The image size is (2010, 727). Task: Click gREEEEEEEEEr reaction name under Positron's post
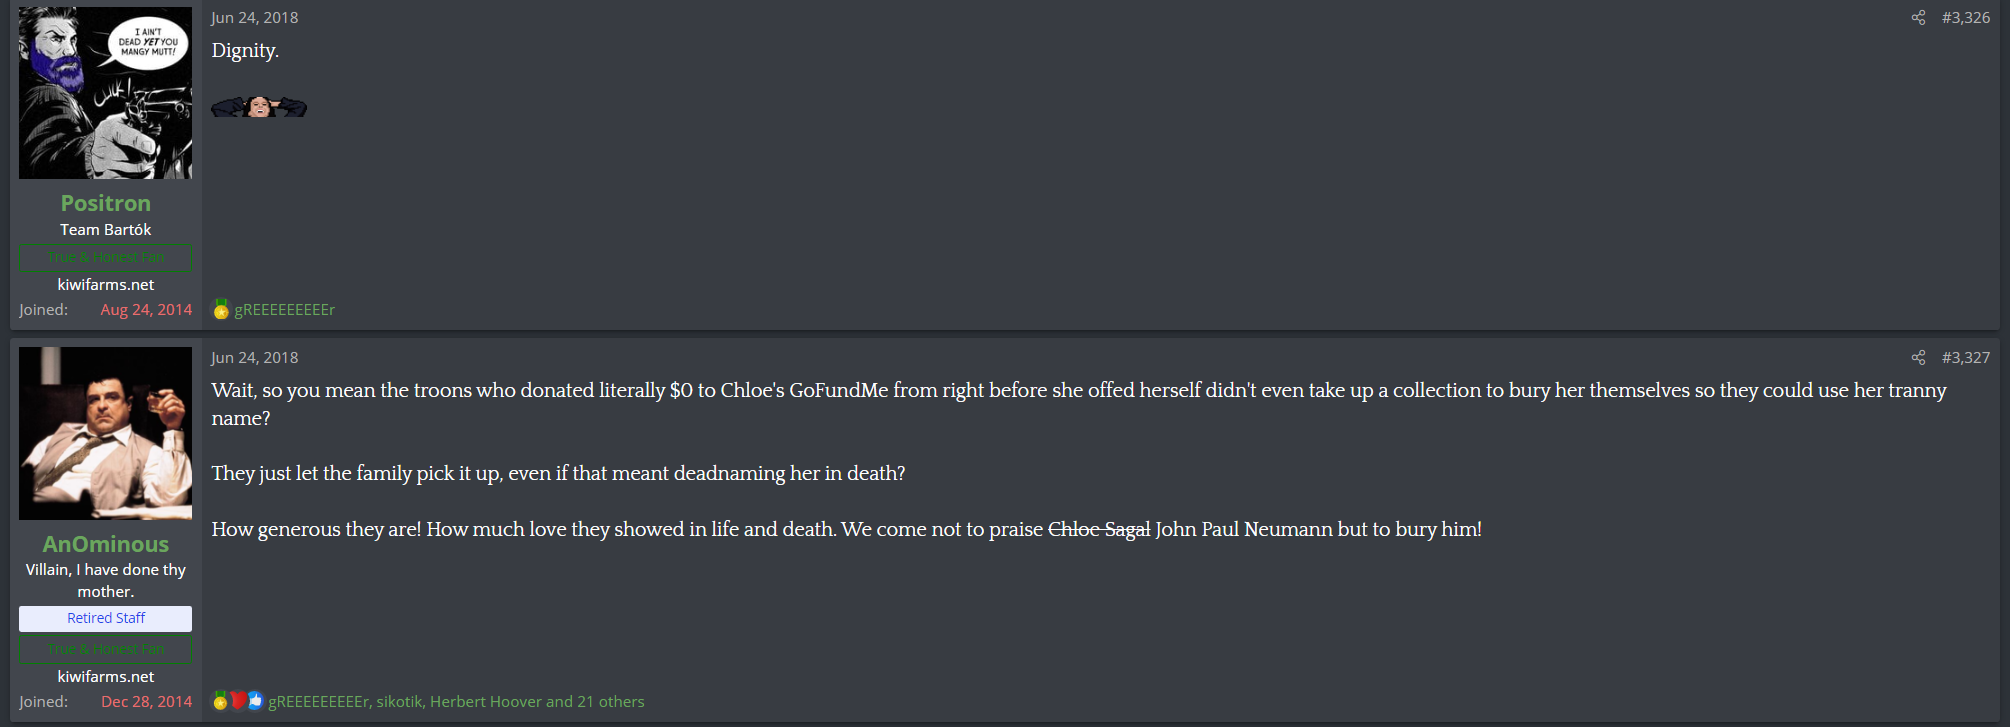[x=285, y=310]
